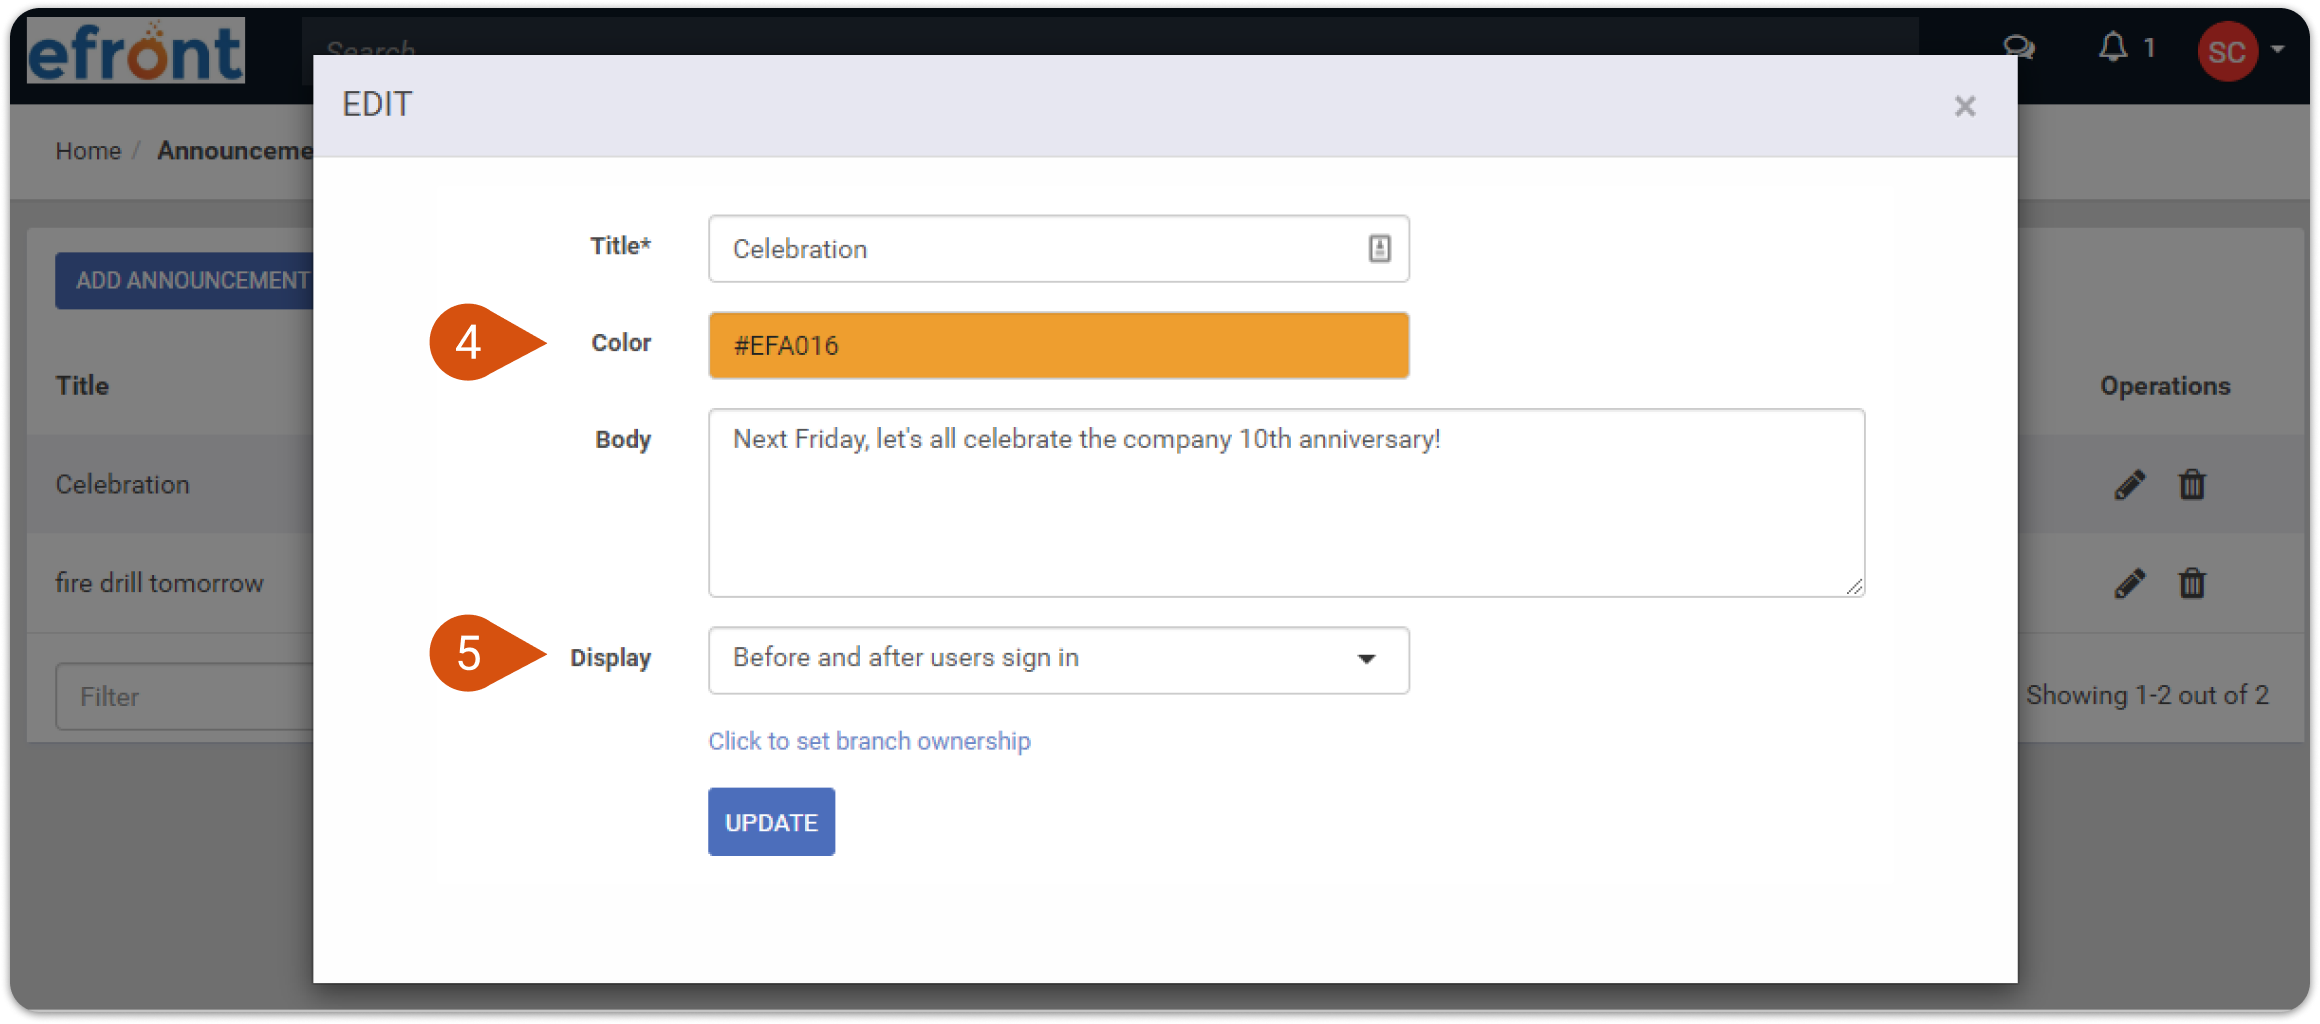Open the notifications bell

pyautogui.click(x=2112, y=48)
